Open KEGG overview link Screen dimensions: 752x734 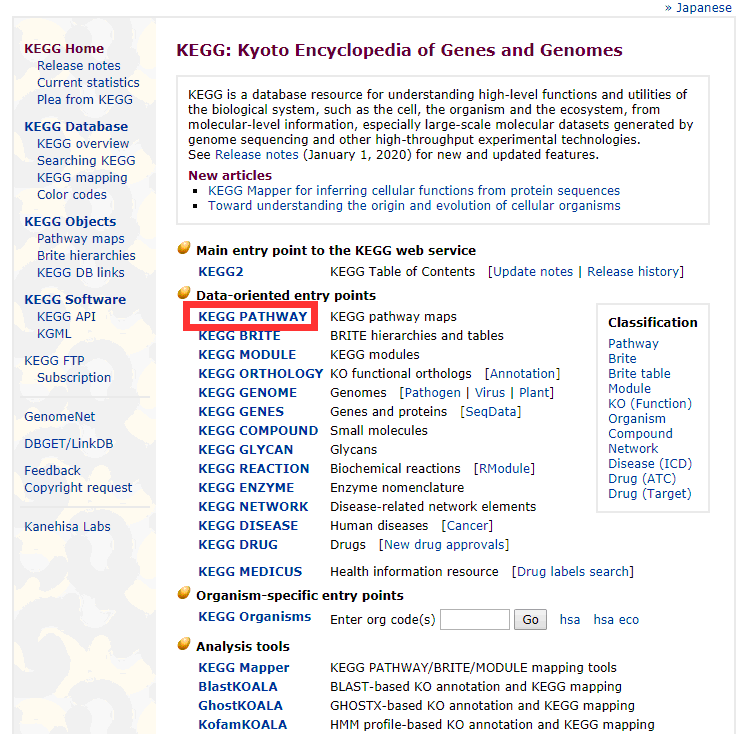(x=83, y=144)
